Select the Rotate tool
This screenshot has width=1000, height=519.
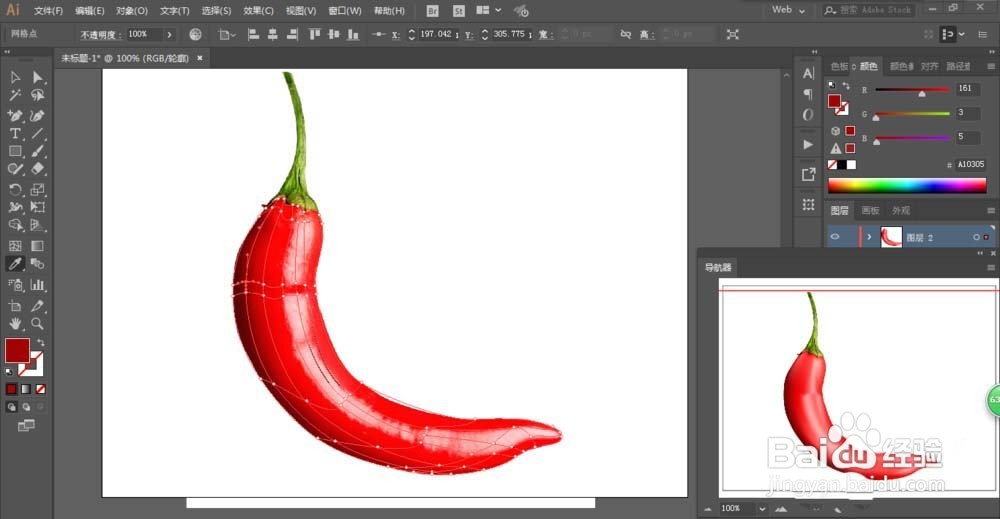click(15, 189)
